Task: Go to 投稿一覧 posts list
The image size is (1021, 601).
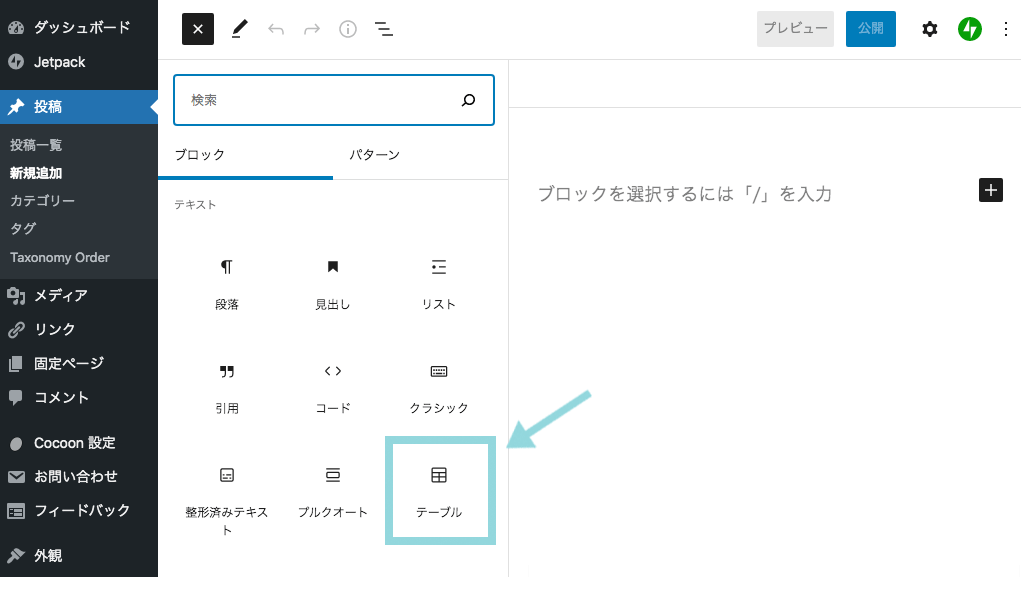Action: click(x=36, y=145)
